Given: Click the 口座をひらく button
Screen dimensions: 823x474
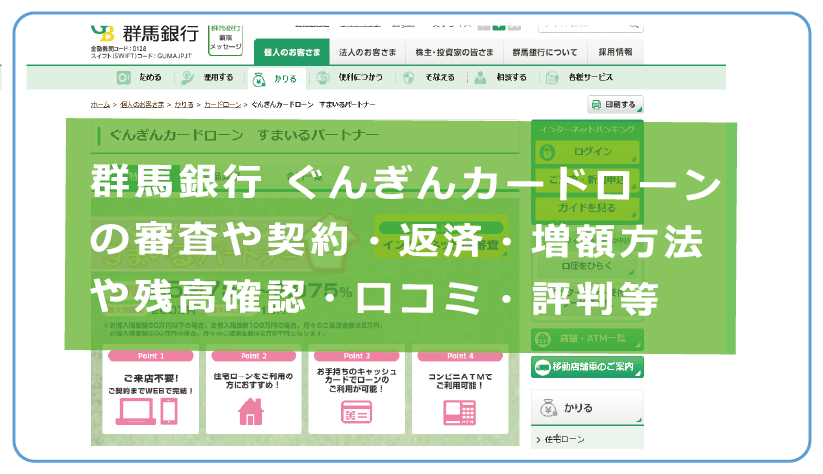Looking at the screenshot, I should pos(587,266).
